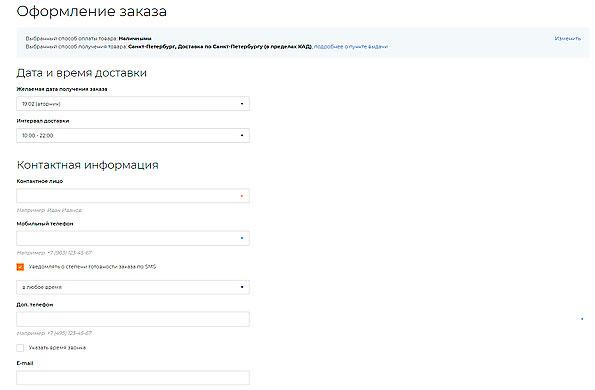The width and height of the screenshot is (595, 390).
Task: Enable the "Указать время звонка" checkbox
Action: coord(20,348)
